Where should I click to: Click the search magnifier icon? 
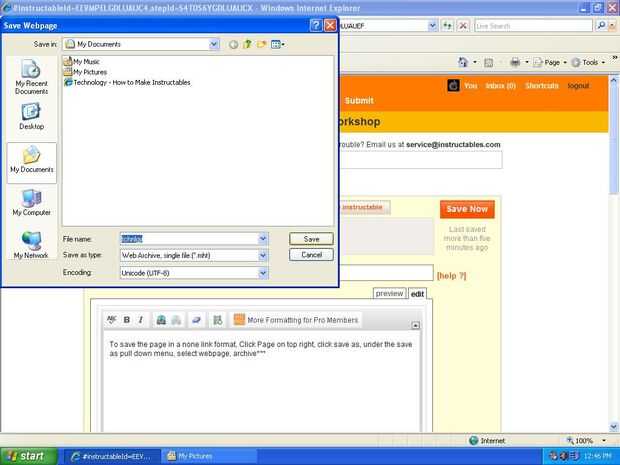[601, 26]
